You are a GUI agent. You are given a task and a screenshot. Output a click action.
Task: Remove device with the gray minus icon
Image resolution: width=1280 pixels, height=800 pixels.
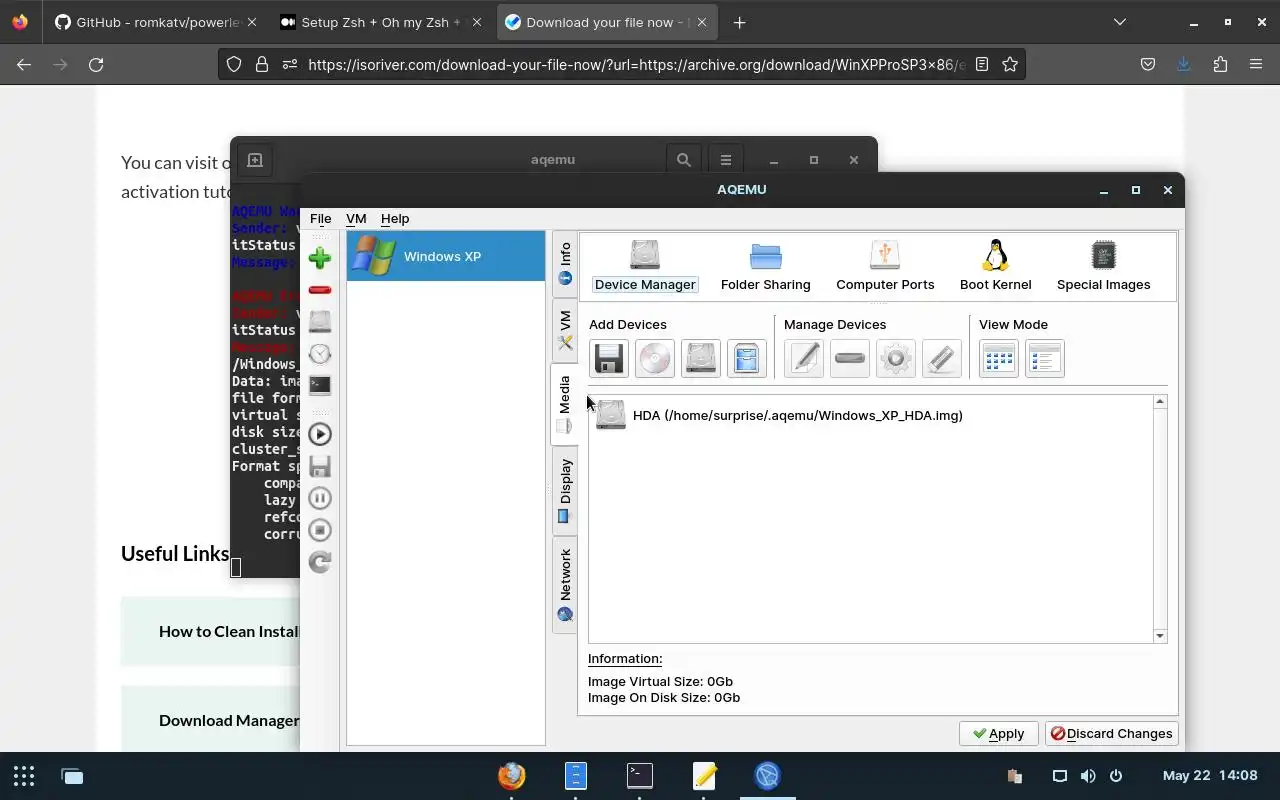(850, 358)
